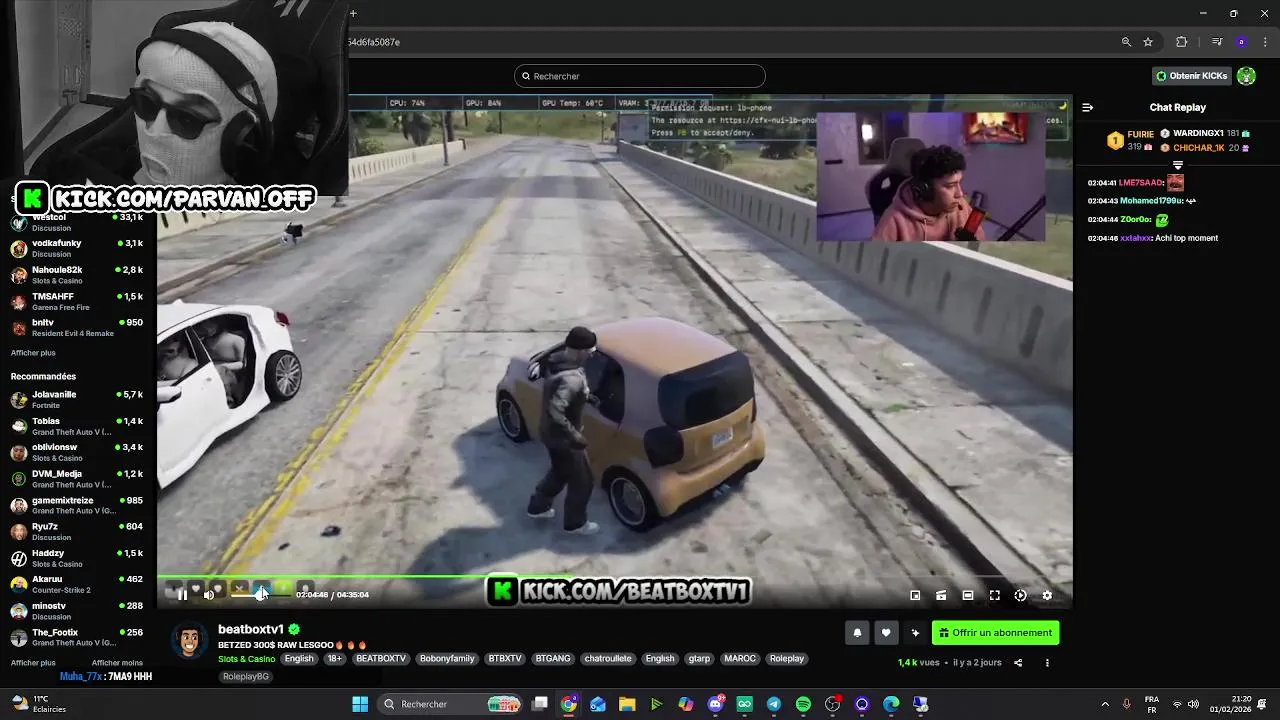Image resolution: width=1280 pixels, height=720 pixels.
Task: Select the RoleplayBG tag
Action: click(x=246, y=677)
